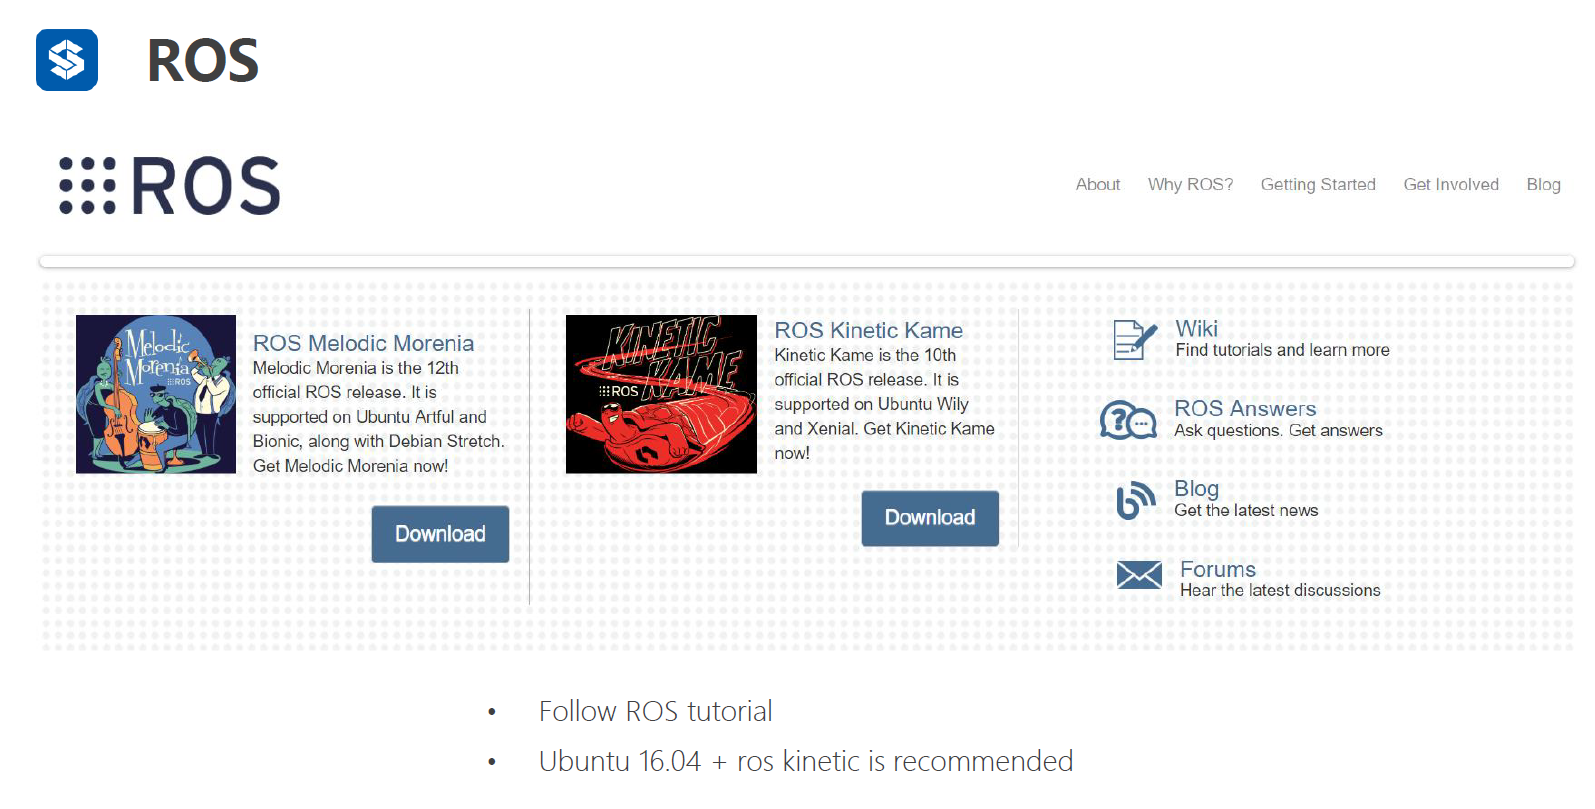This screenshot has width=1595, height=809.
Task: Click the Forums envelope icon
Action: pos(1139,575)
